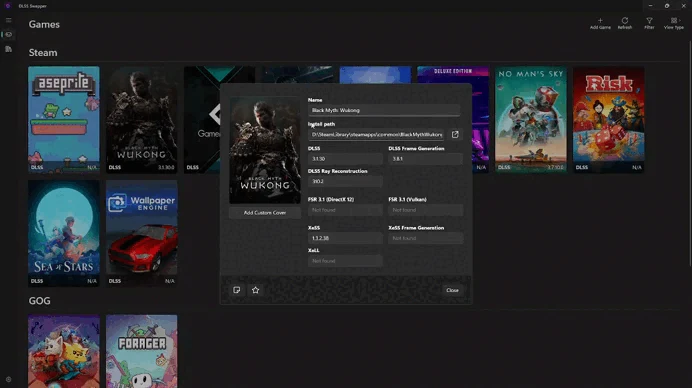Toggle the favourite star icon
This screenshot has width=692, height=388.
click(x=256, y=290)
